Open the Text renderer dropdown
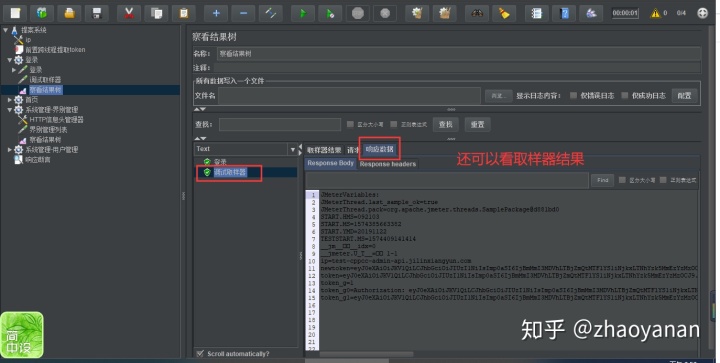The image size is (720, 363). pos(292,149)
